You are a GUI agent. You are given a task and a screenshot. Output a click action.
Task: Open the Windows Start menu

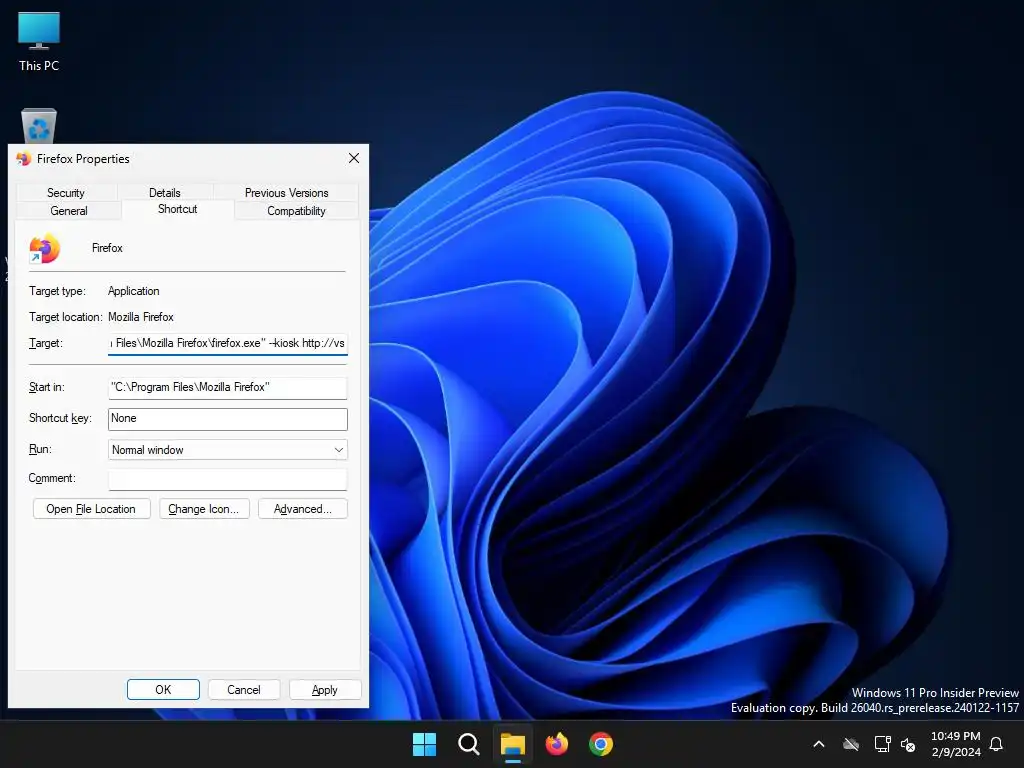pos(424,744)
